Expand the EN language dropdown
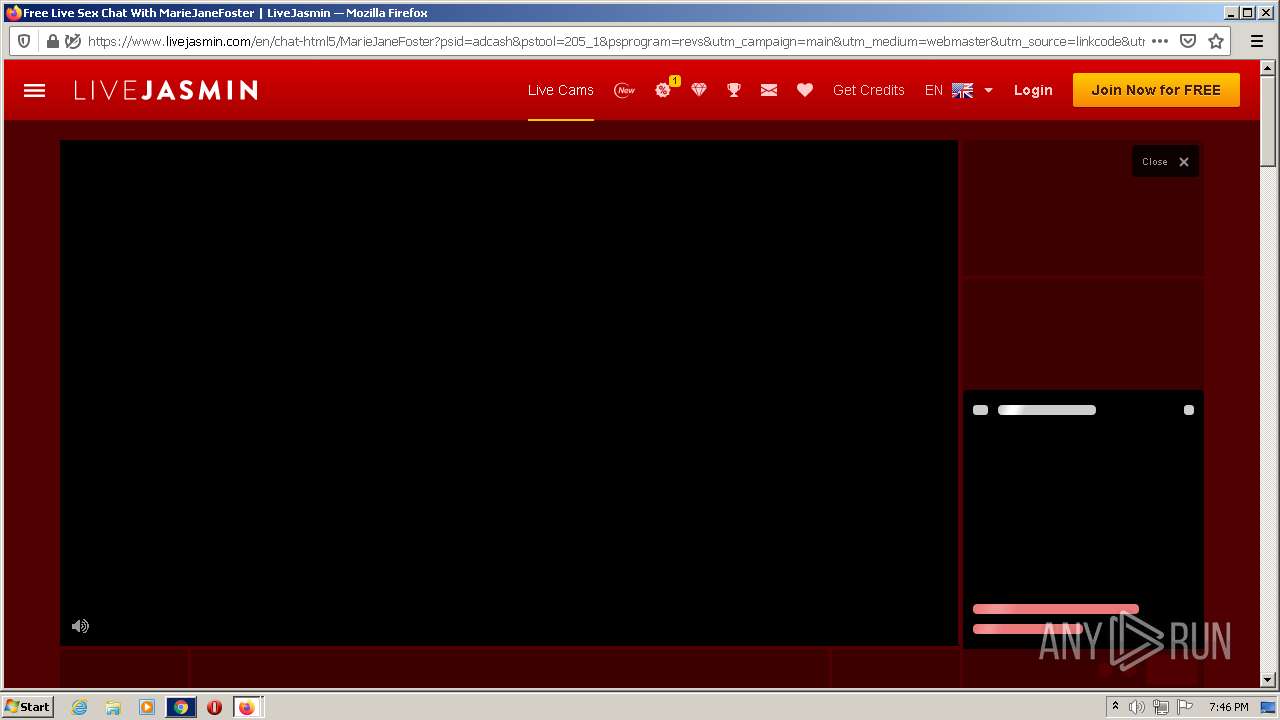Image resolution: width=1280 pixels, height=720 pixels. point(959,90)
